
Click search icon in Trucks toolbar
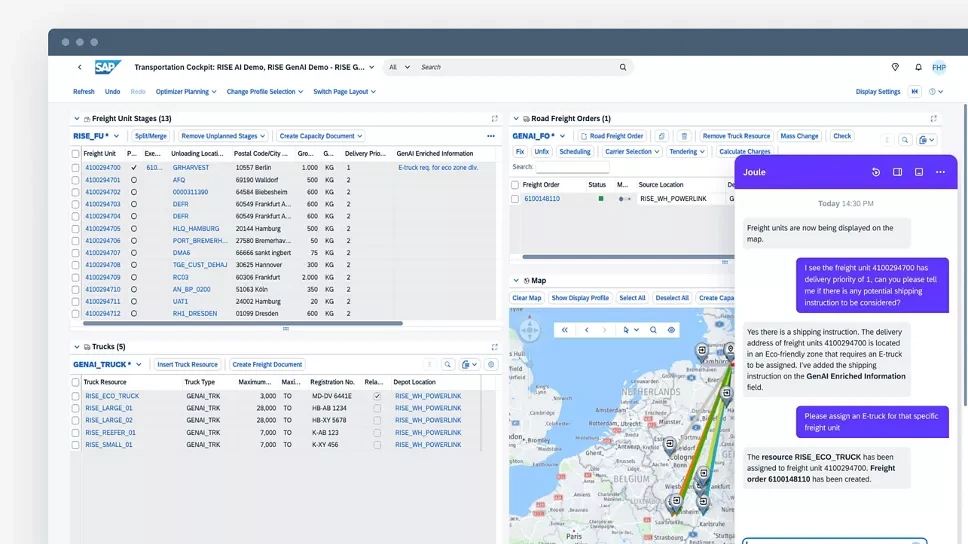(x=448, y=364)
